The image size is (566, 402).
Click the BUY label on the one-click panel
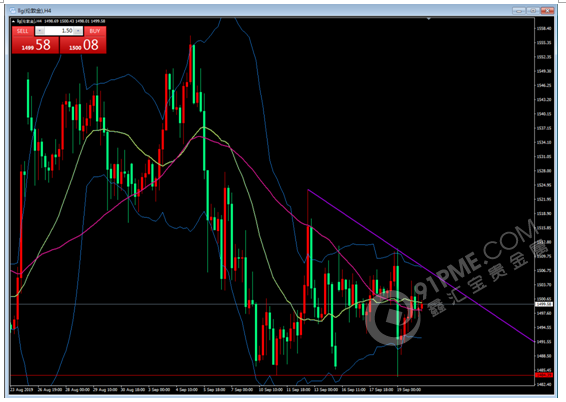tap(95, 31)
